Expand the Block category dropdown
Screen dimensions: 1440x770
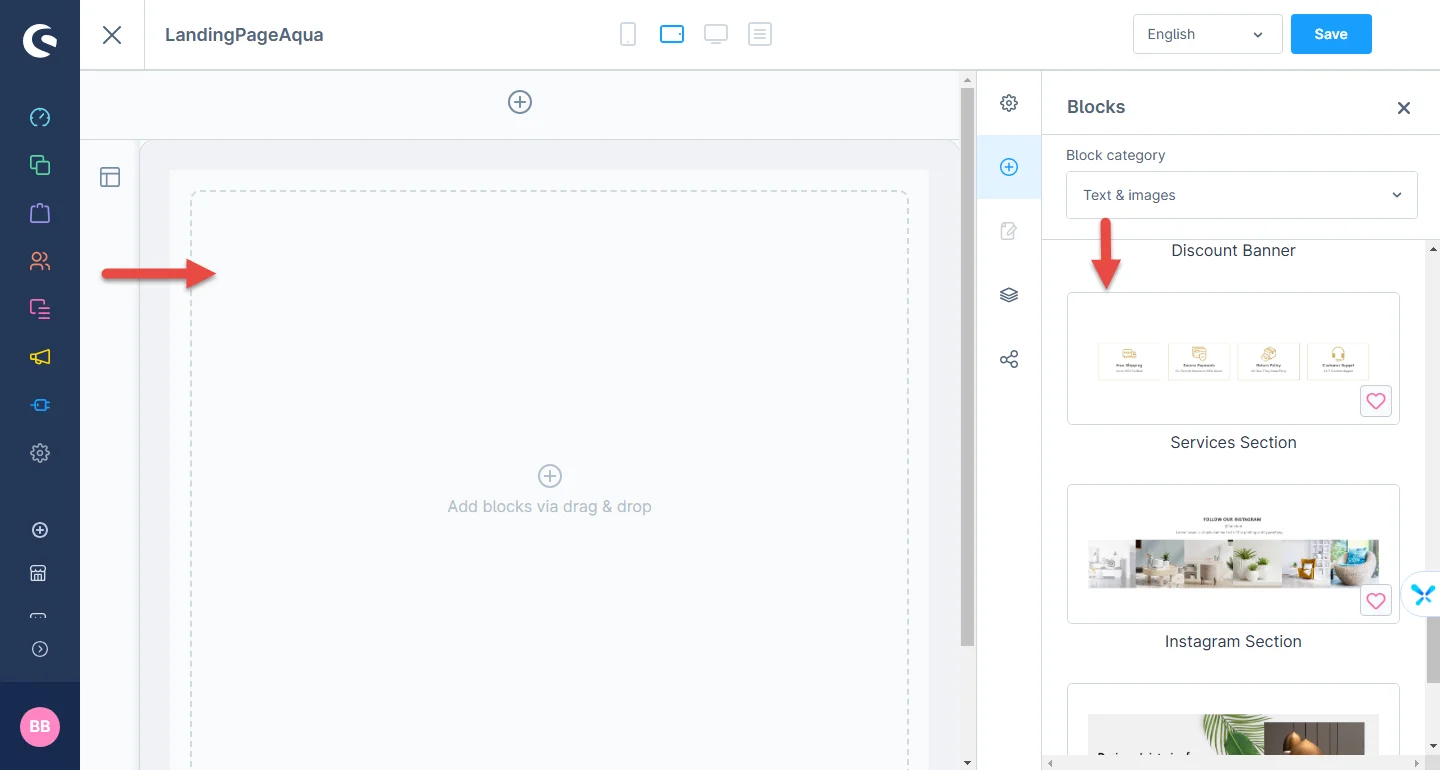1241,195
